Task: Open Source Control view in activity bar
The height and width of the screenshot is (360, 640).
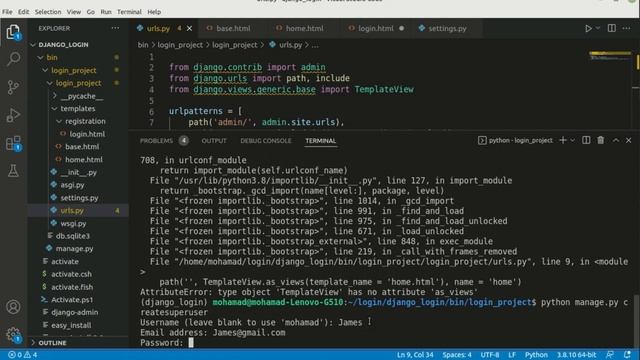Action: coord(13,87)
